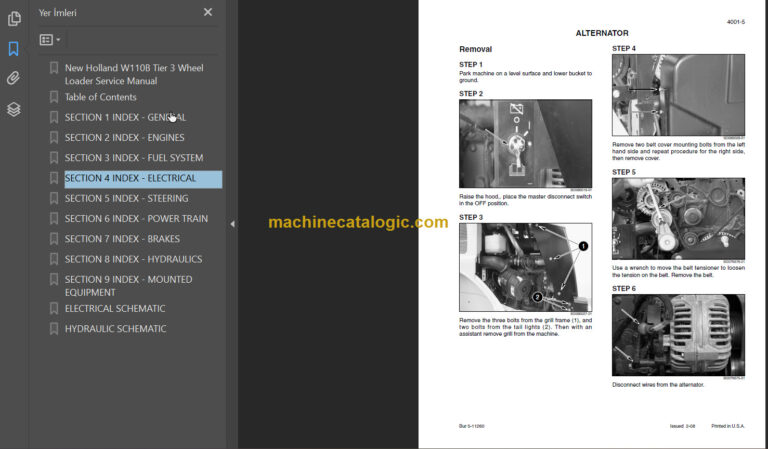Open SECTION 9 INDEX - MOUNTED EQUIPMENT bookmark

128,285
